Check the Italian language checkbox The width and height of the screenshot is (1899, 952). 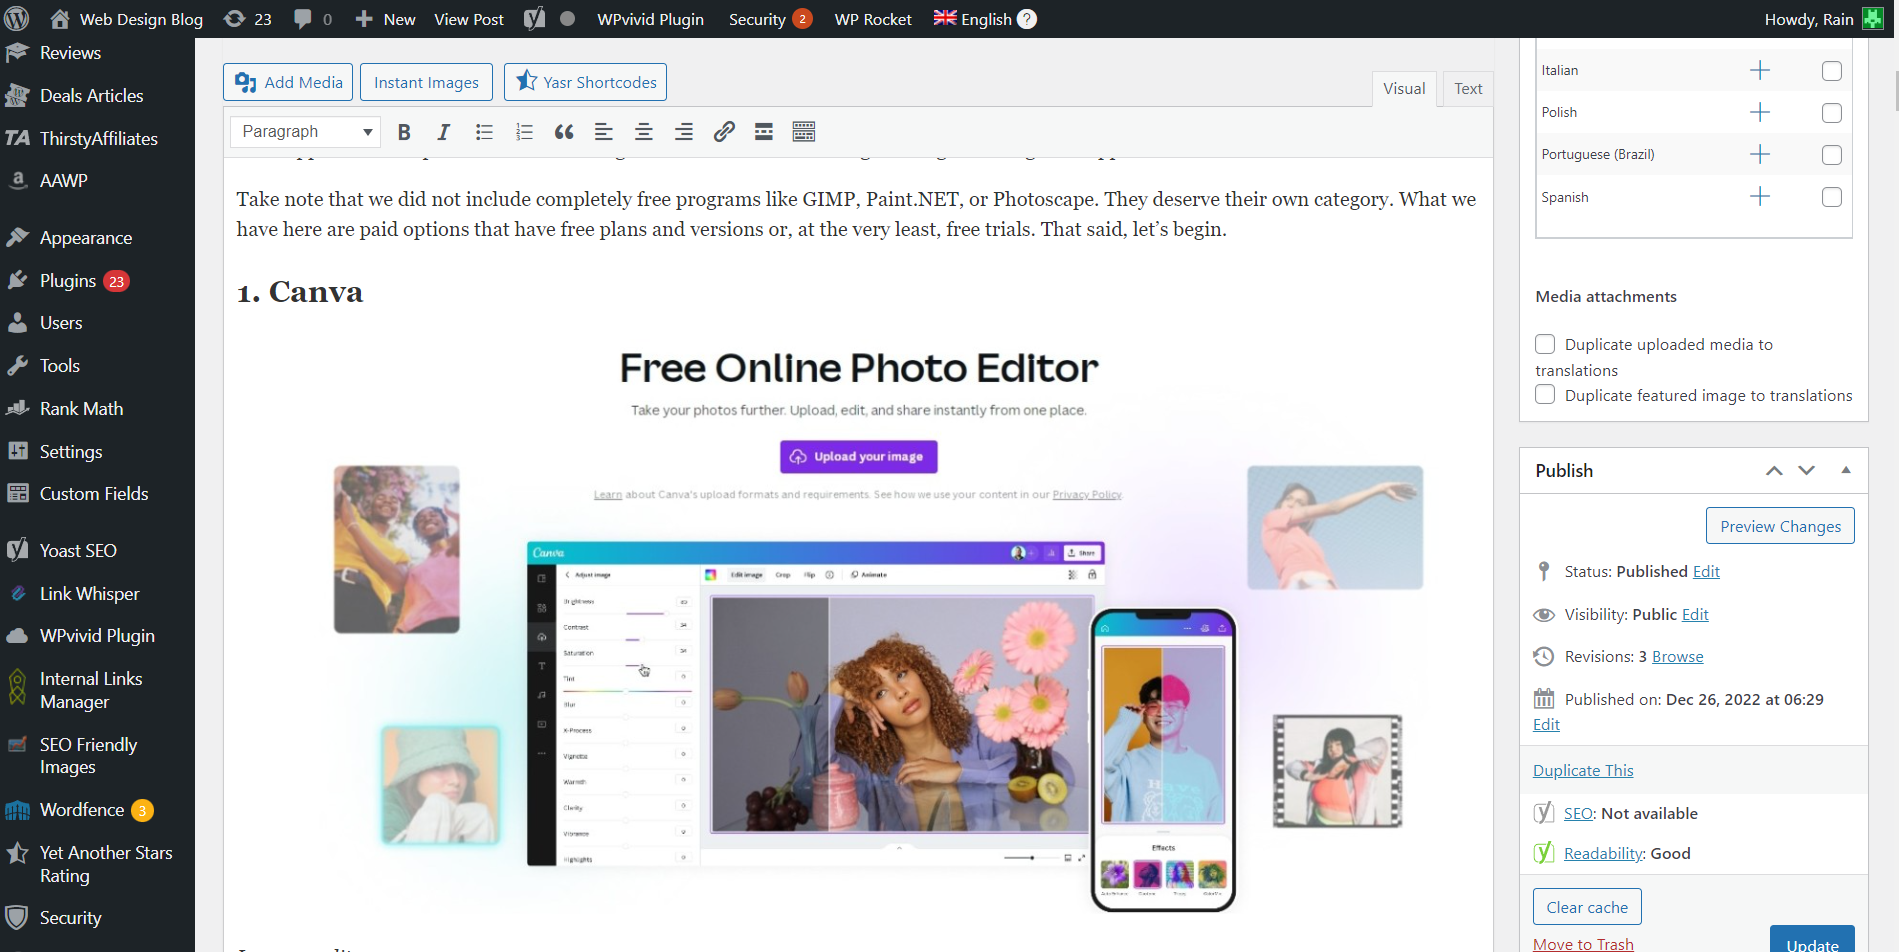coord(1832,71)
